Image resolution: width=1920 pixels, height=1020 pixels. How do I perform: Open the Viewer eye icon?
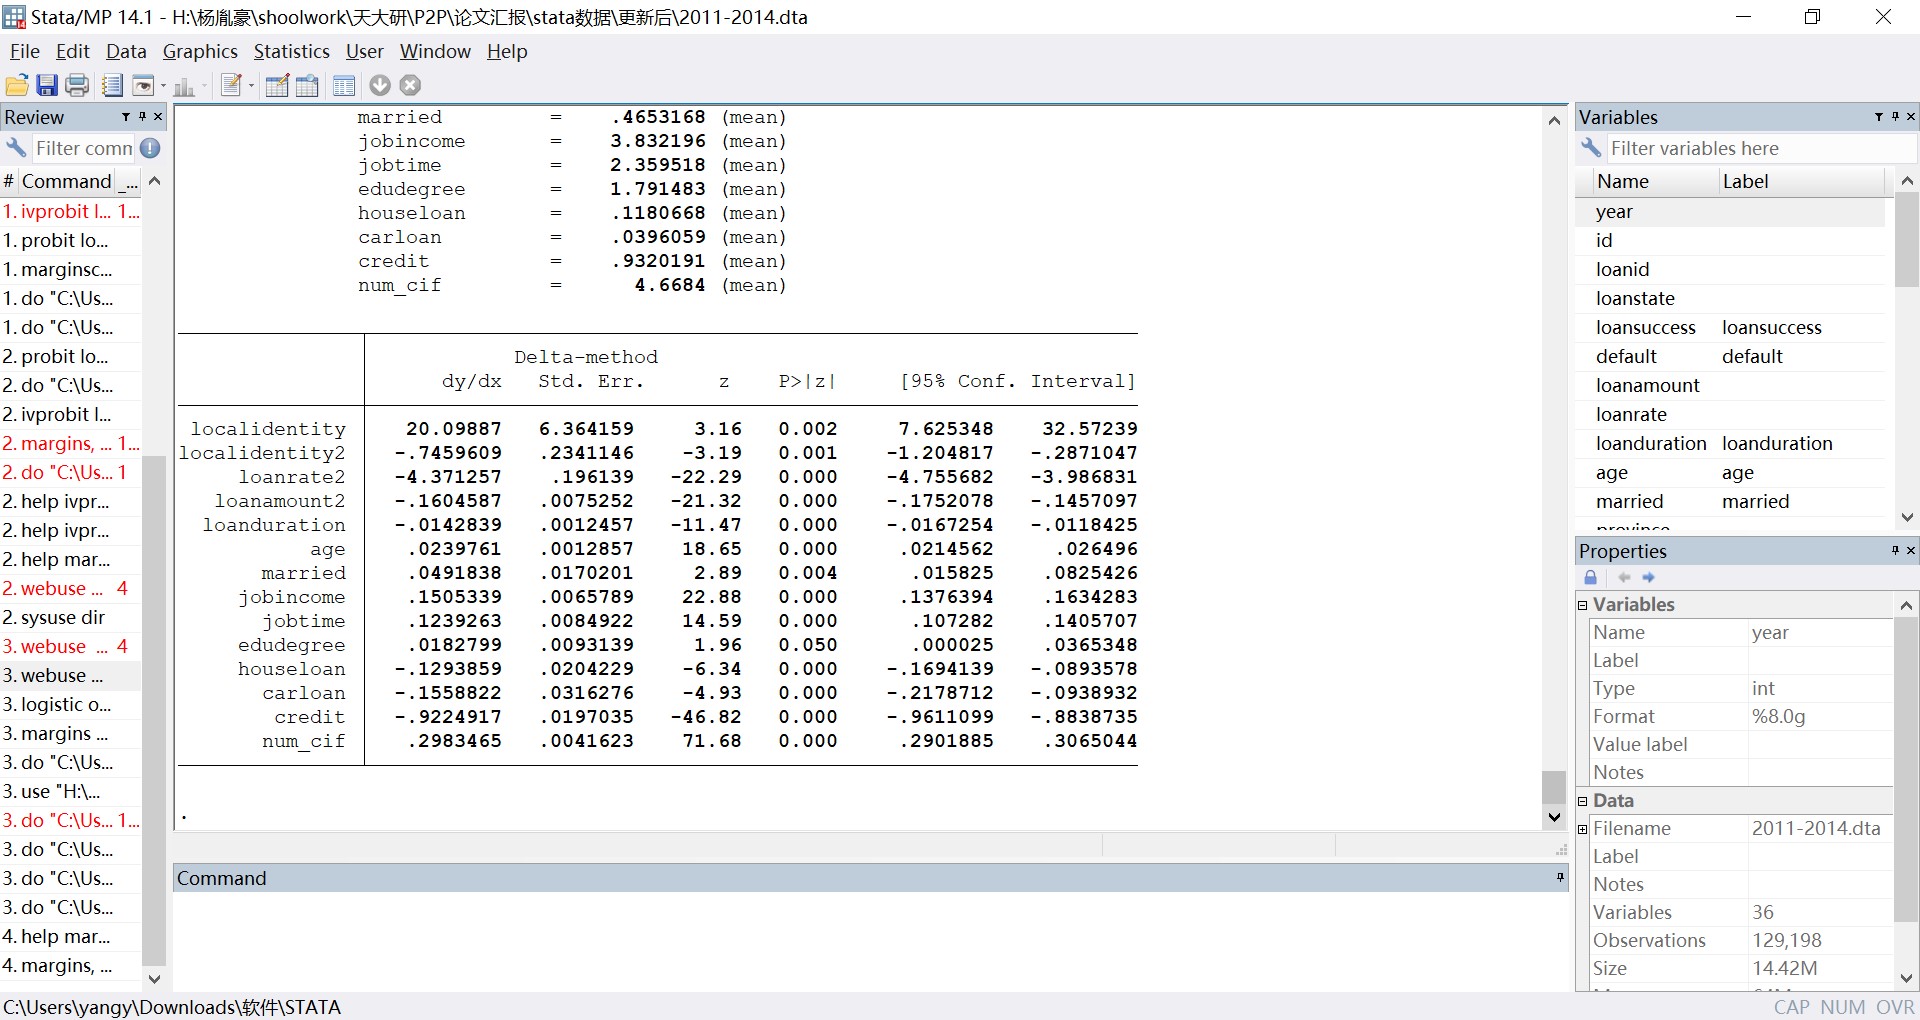pos(143,86)
